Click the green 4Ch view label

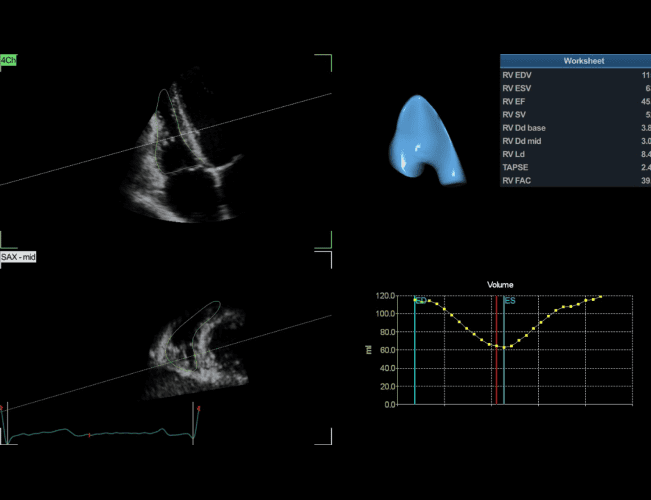pos(8,61)
